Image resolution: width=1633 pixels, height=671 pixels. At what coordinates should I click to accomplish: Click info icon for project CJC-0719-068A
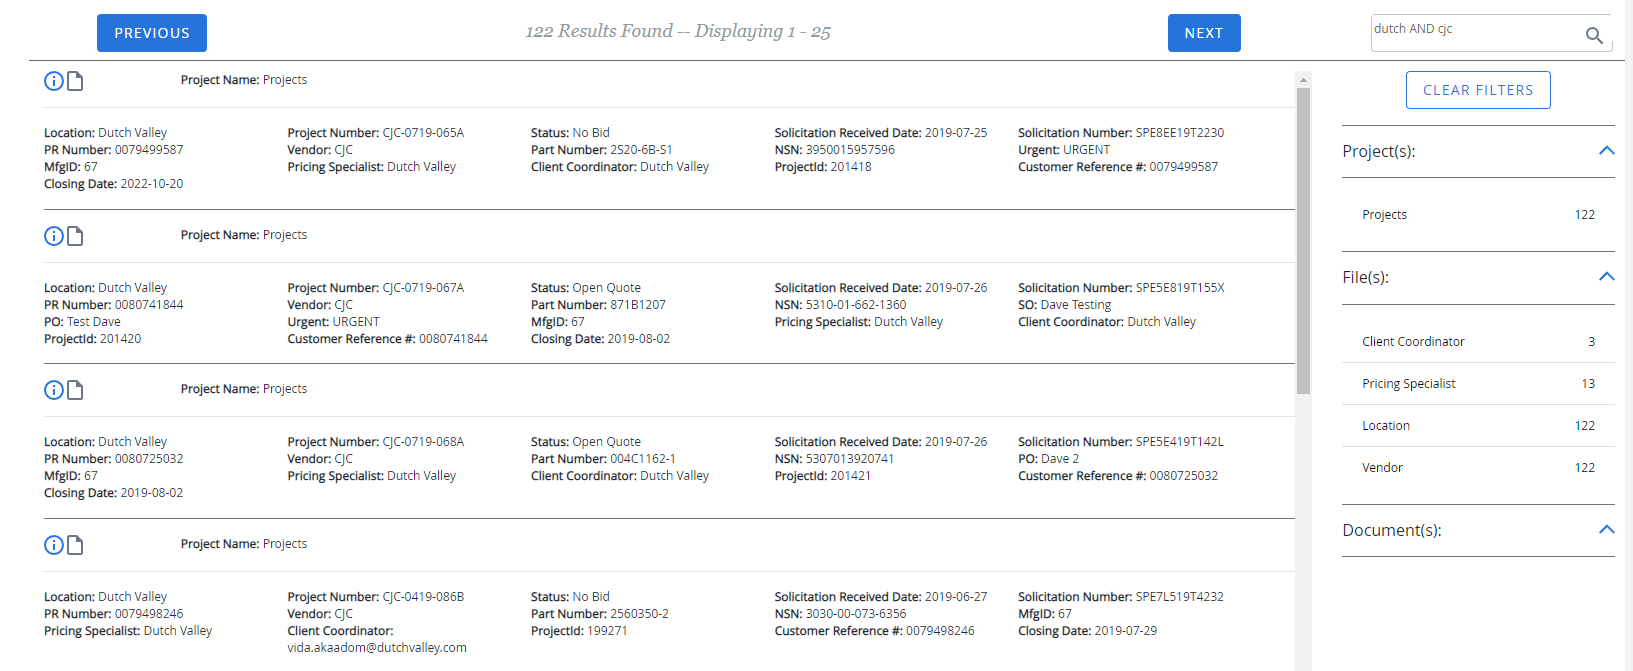(x=54, y=390)
